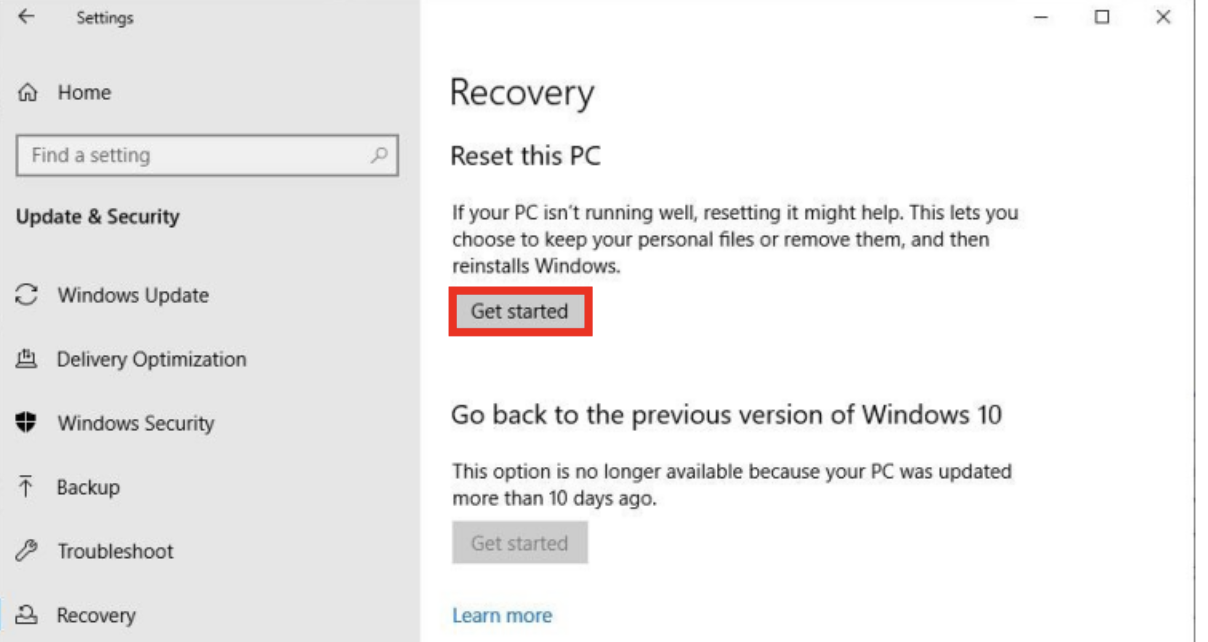Click the Troubleshoot wrench icon
1208x642 pixels.
pos(28,551)
